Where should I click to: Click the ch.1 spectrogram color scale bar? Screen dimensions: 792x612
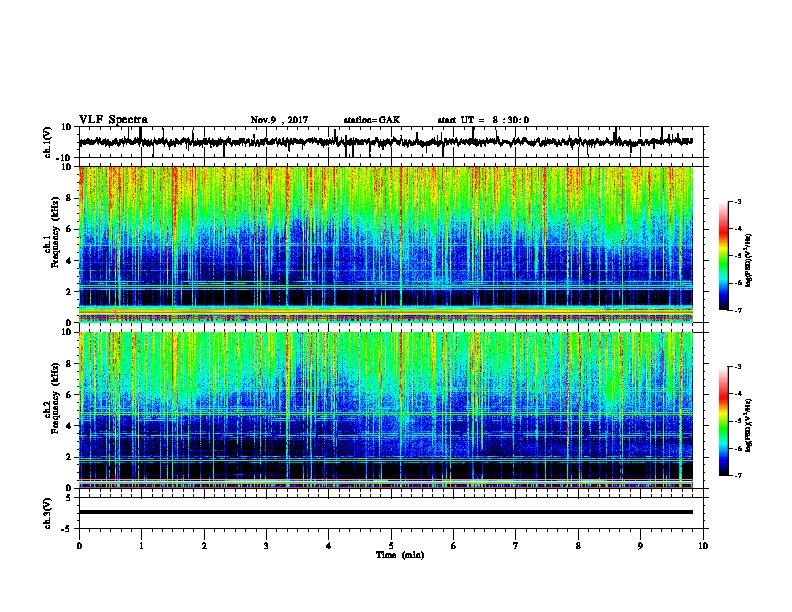(724, 256)
